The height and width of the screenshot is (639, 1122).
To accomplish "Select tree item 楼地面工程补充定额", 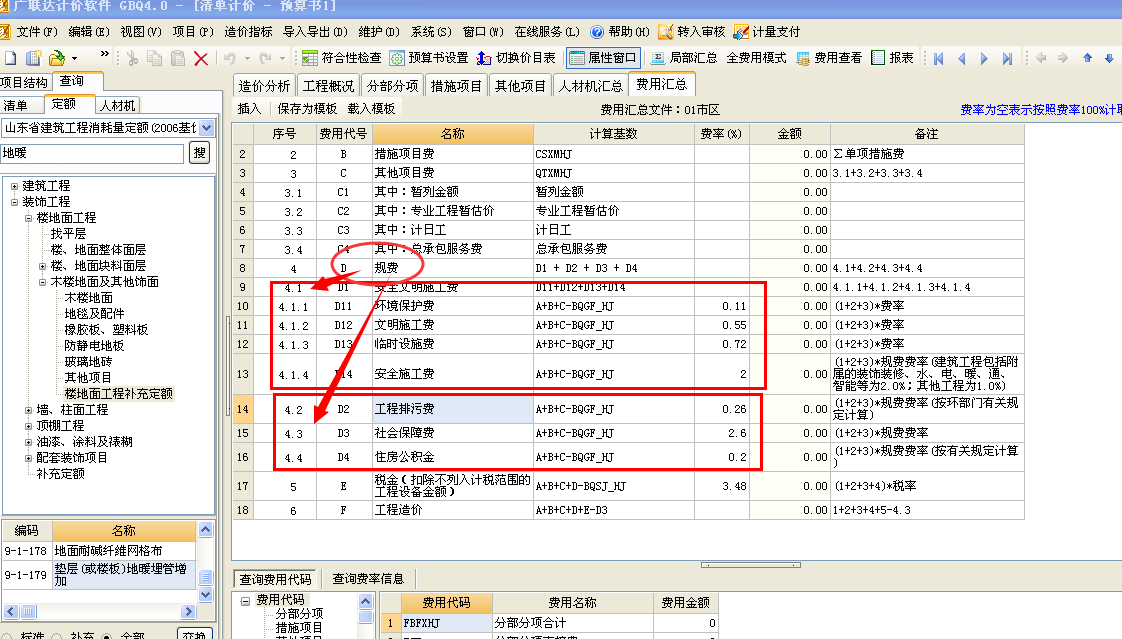I will pyautogui.click(x=118, y=394).
